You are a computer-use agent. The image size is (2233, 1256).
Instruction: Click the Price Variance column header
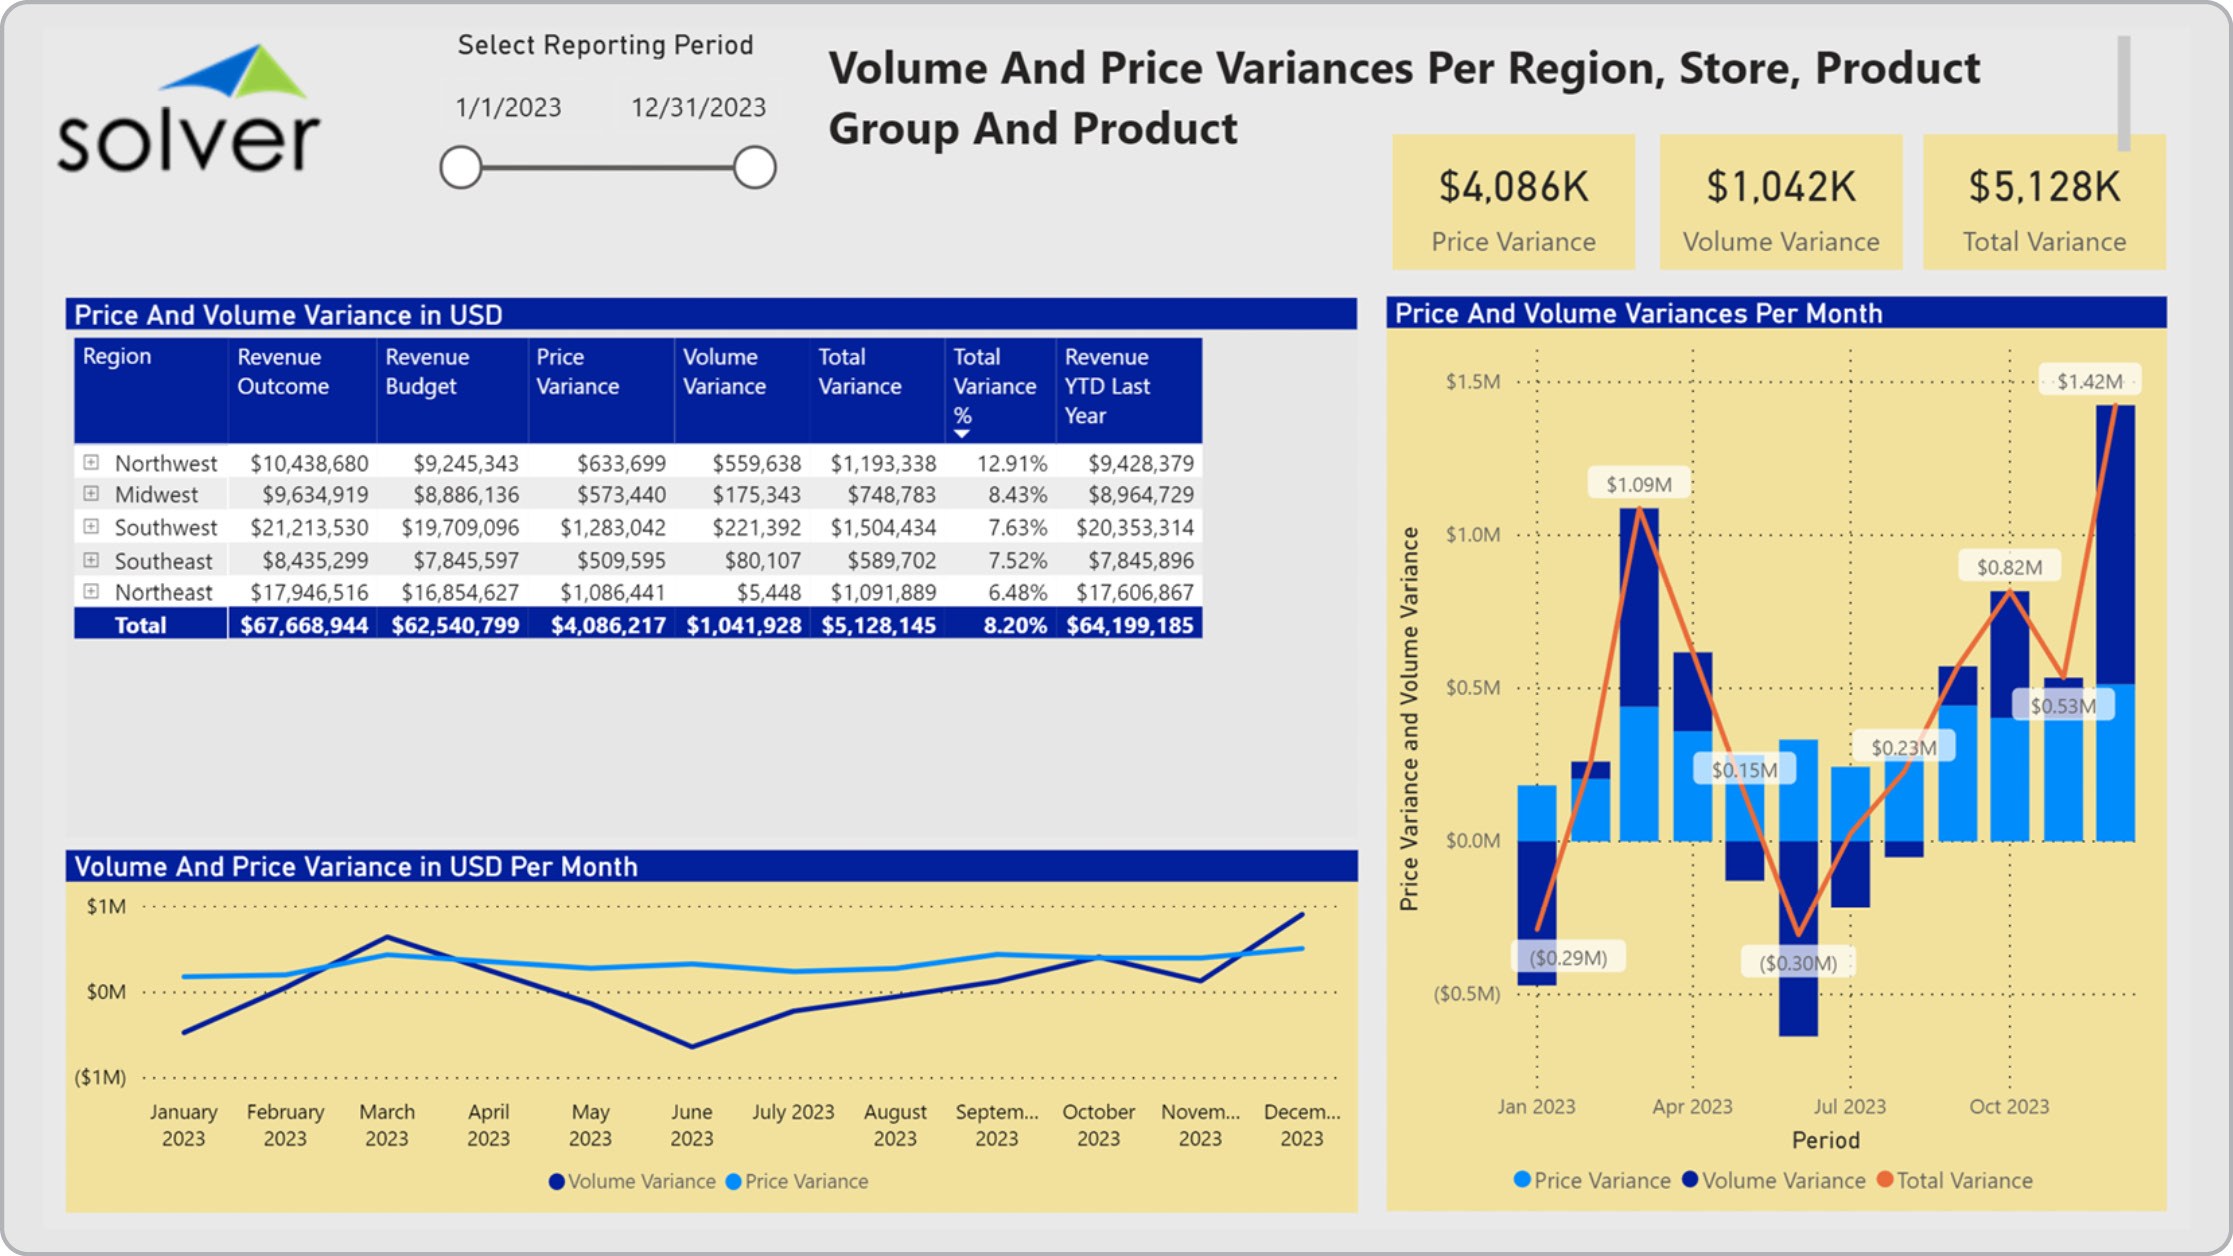click(577, 372)
